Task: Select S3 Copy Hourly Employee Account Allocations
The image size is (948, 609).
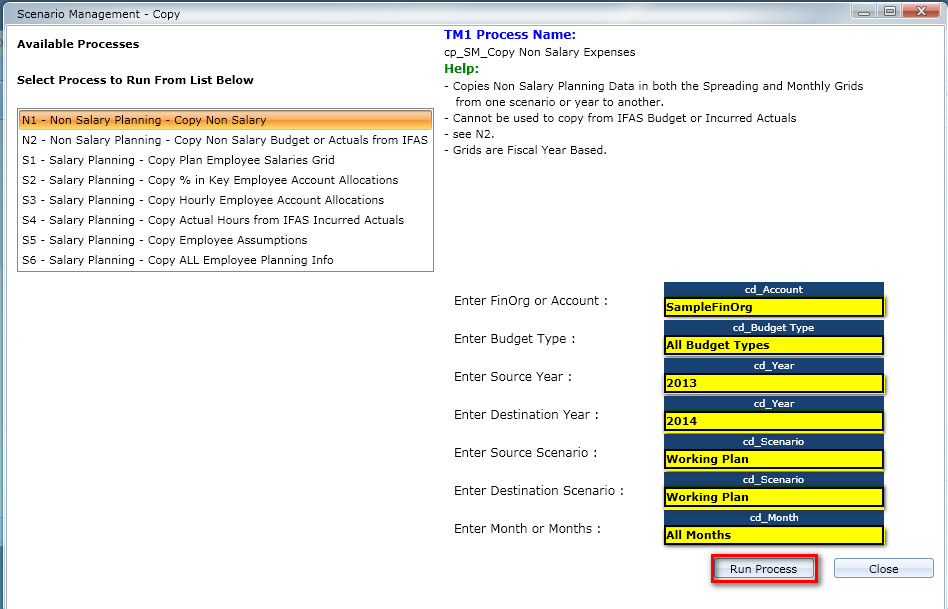Action: 225,200
